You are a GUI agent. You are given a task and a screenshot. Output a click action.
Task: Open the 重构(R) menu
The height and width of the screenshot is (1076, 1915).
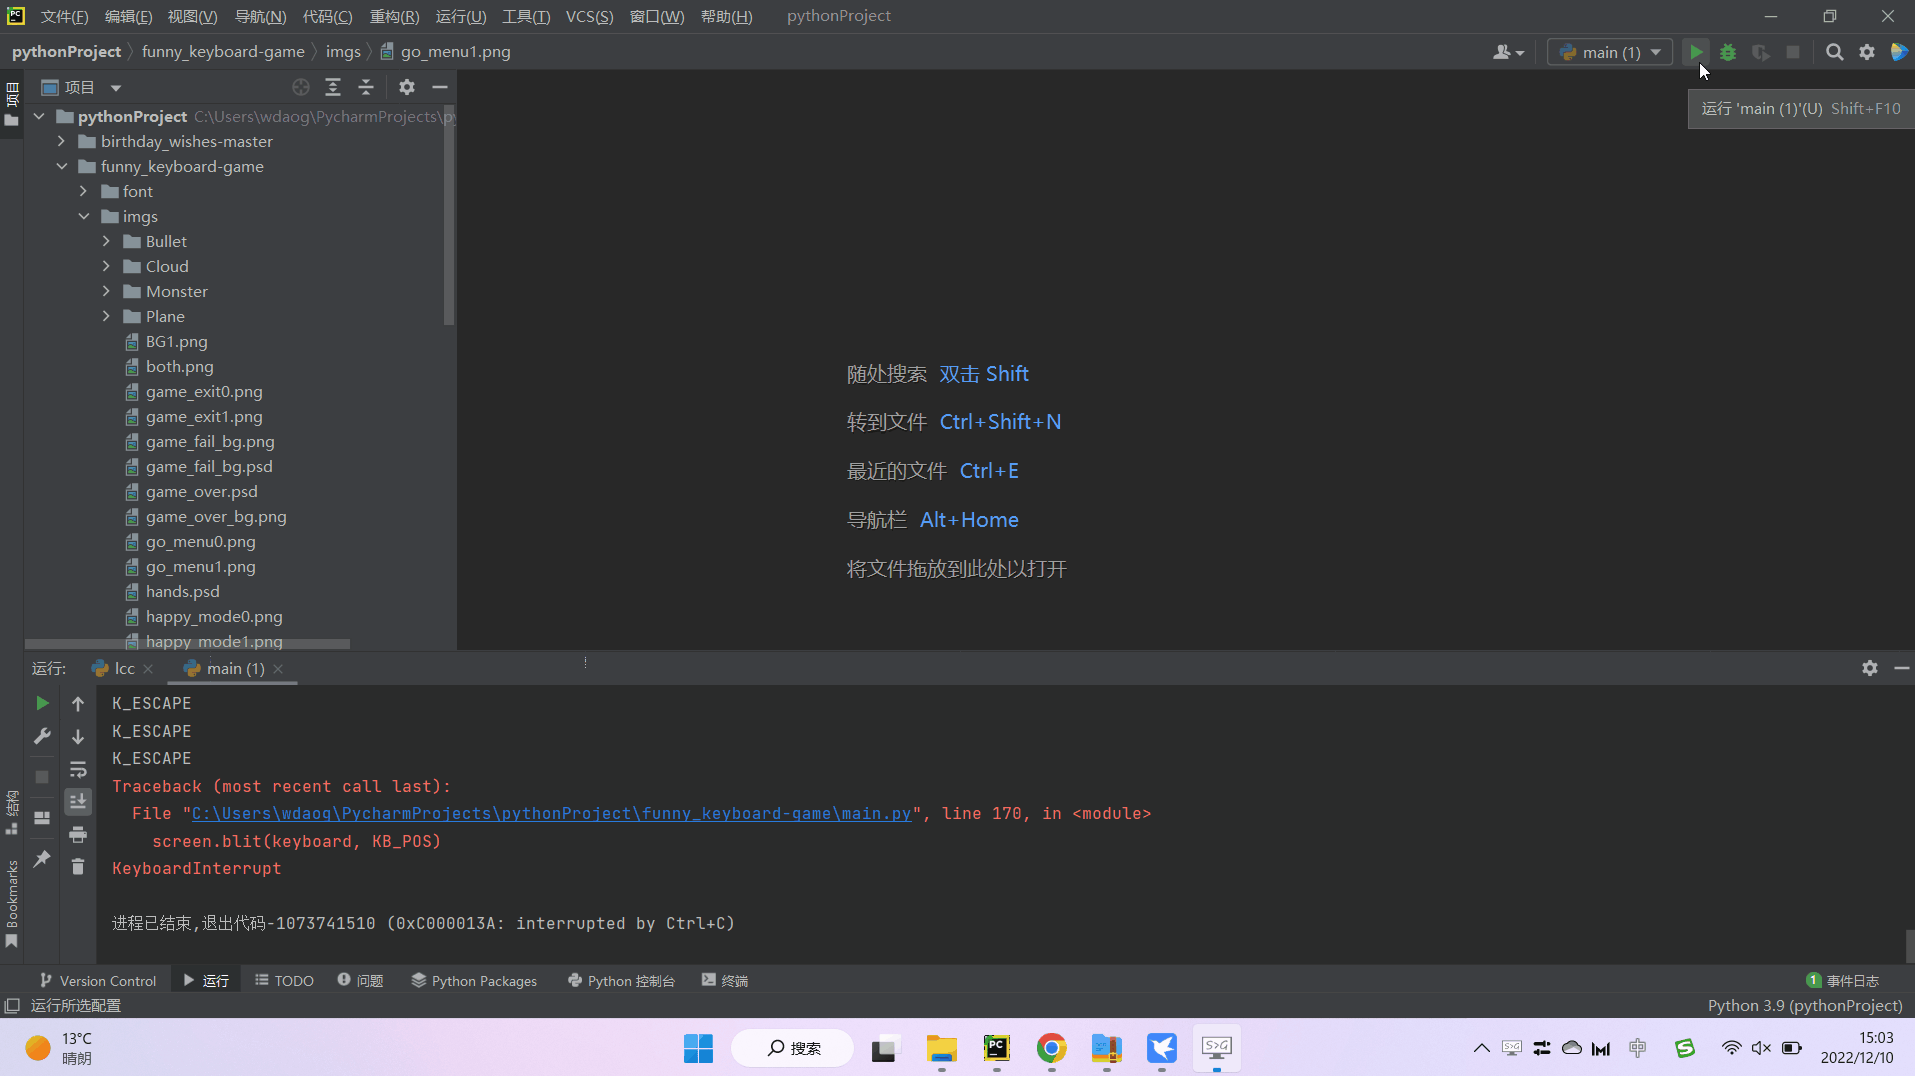394,16
